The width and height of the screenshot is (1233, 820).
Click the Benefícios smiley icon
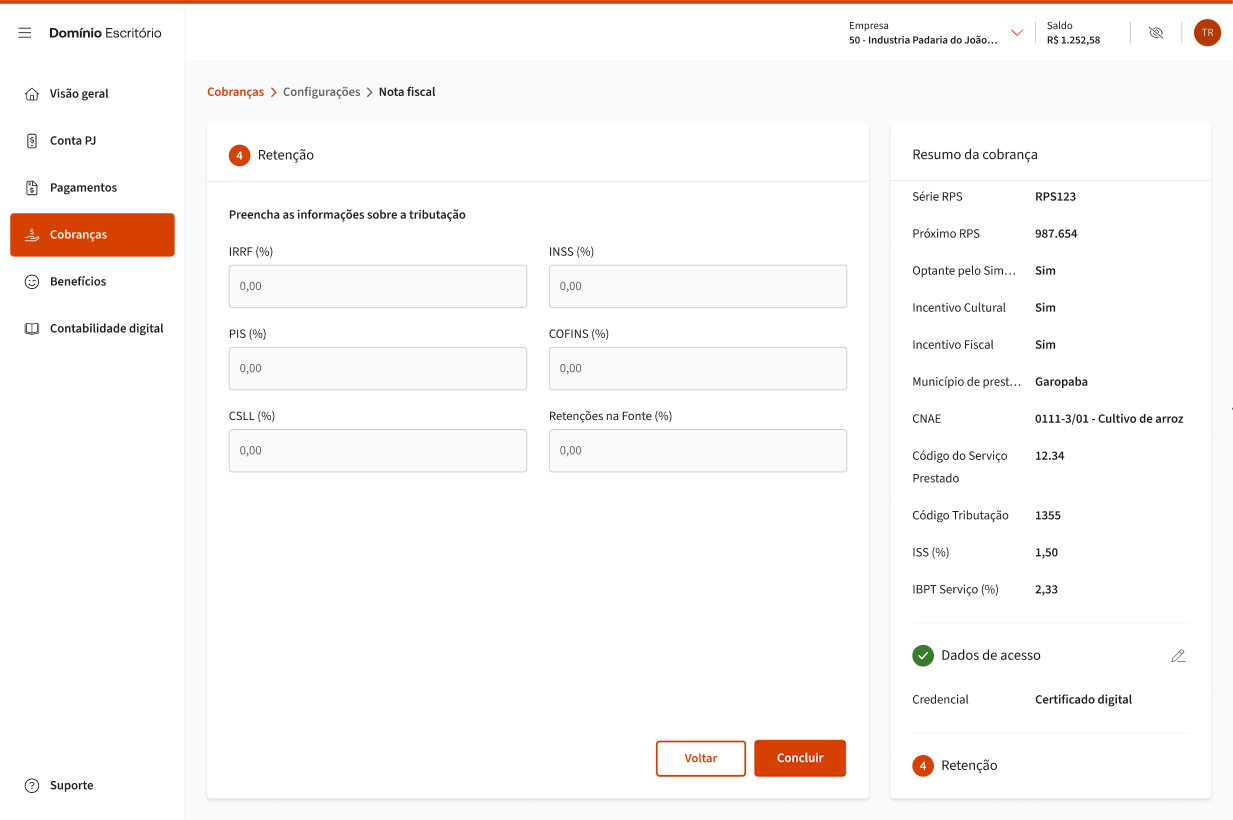coord(31,282)
